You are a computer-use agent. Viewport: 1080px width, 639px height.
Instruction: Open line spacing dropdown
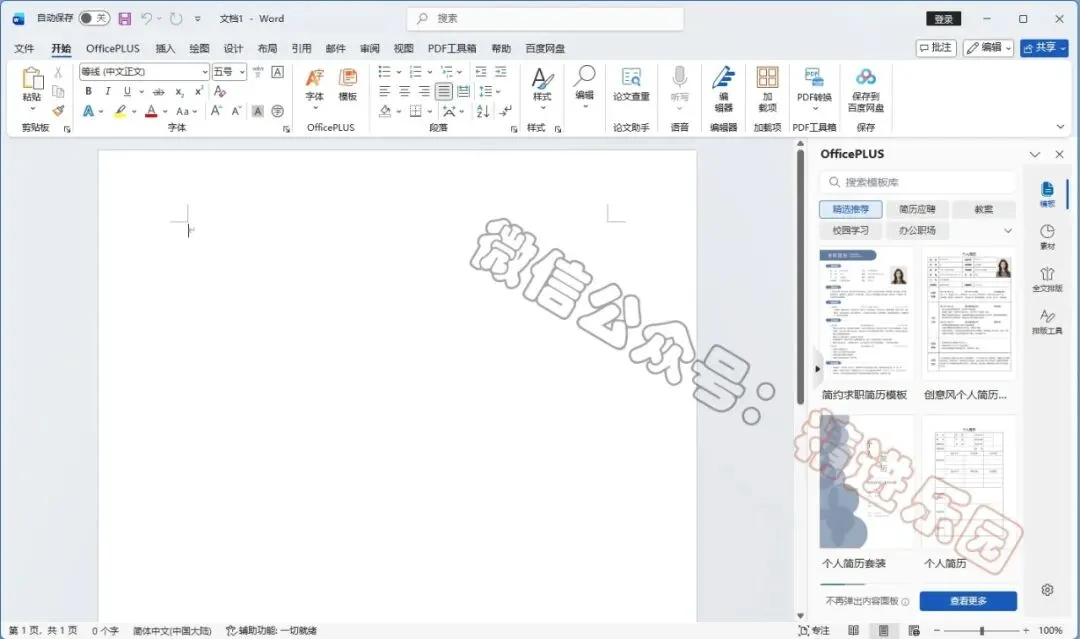490,91
